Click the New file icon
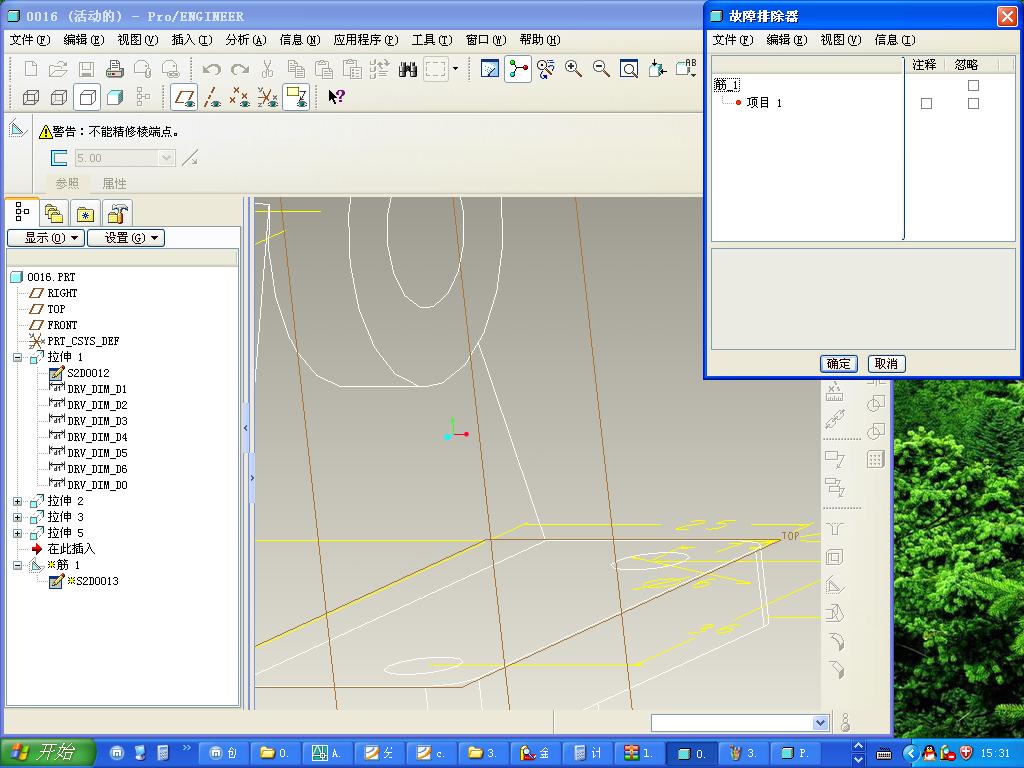 pyautogui.click(x=31, y=69)
